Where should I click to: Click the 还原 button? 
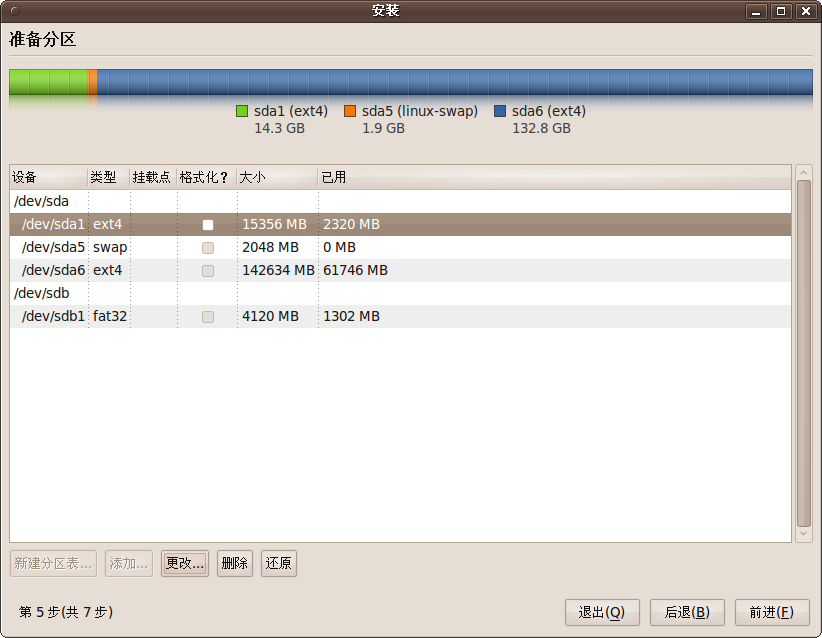coord(279,564)
